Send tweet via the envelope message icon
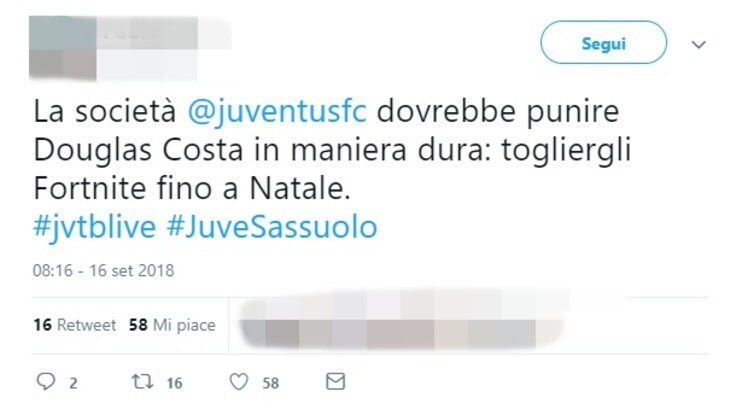The height and width of the screenshot is (409, 736). tap(336, 381)
